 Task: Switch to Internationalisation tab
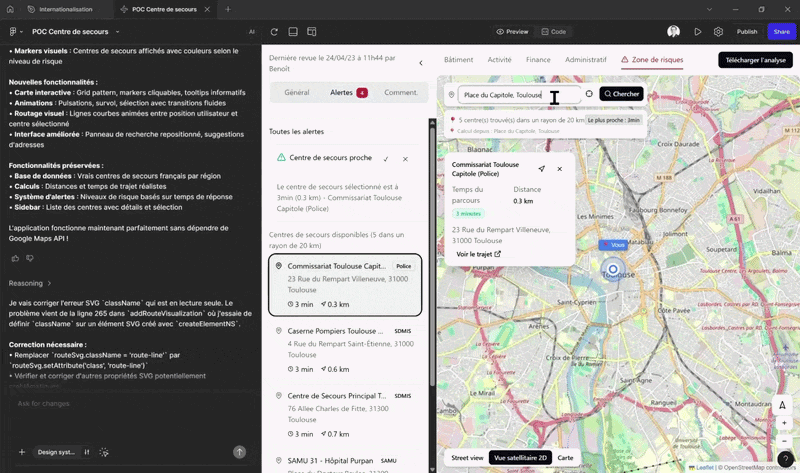point(61,9)
